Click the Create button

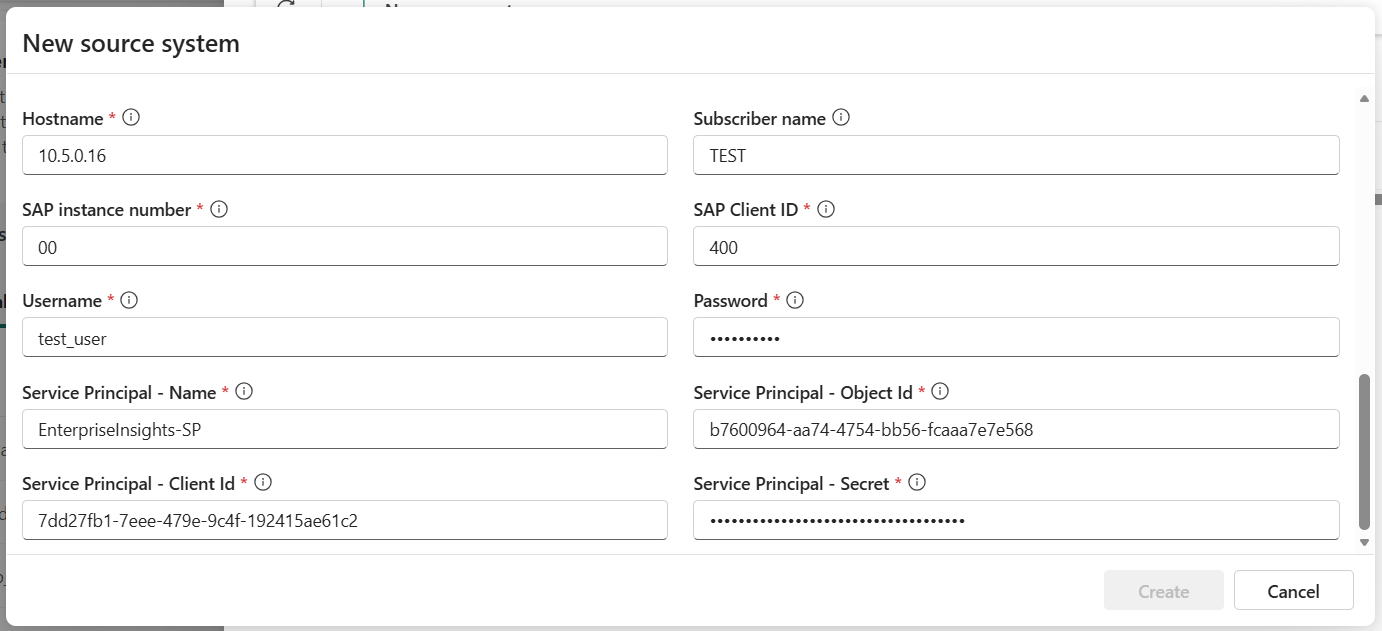pos(1163,591)
